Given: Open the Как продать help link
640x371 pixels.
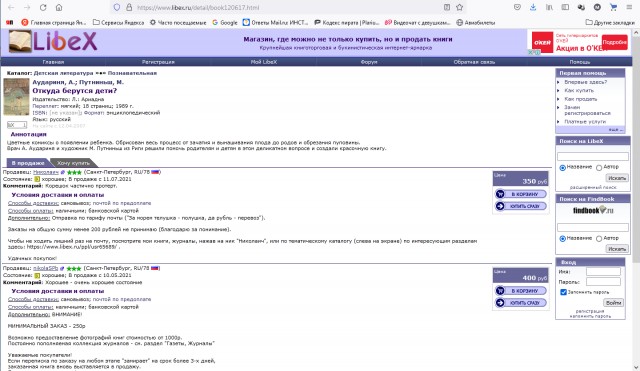Looking at the screenshot, I should (580, 99).
